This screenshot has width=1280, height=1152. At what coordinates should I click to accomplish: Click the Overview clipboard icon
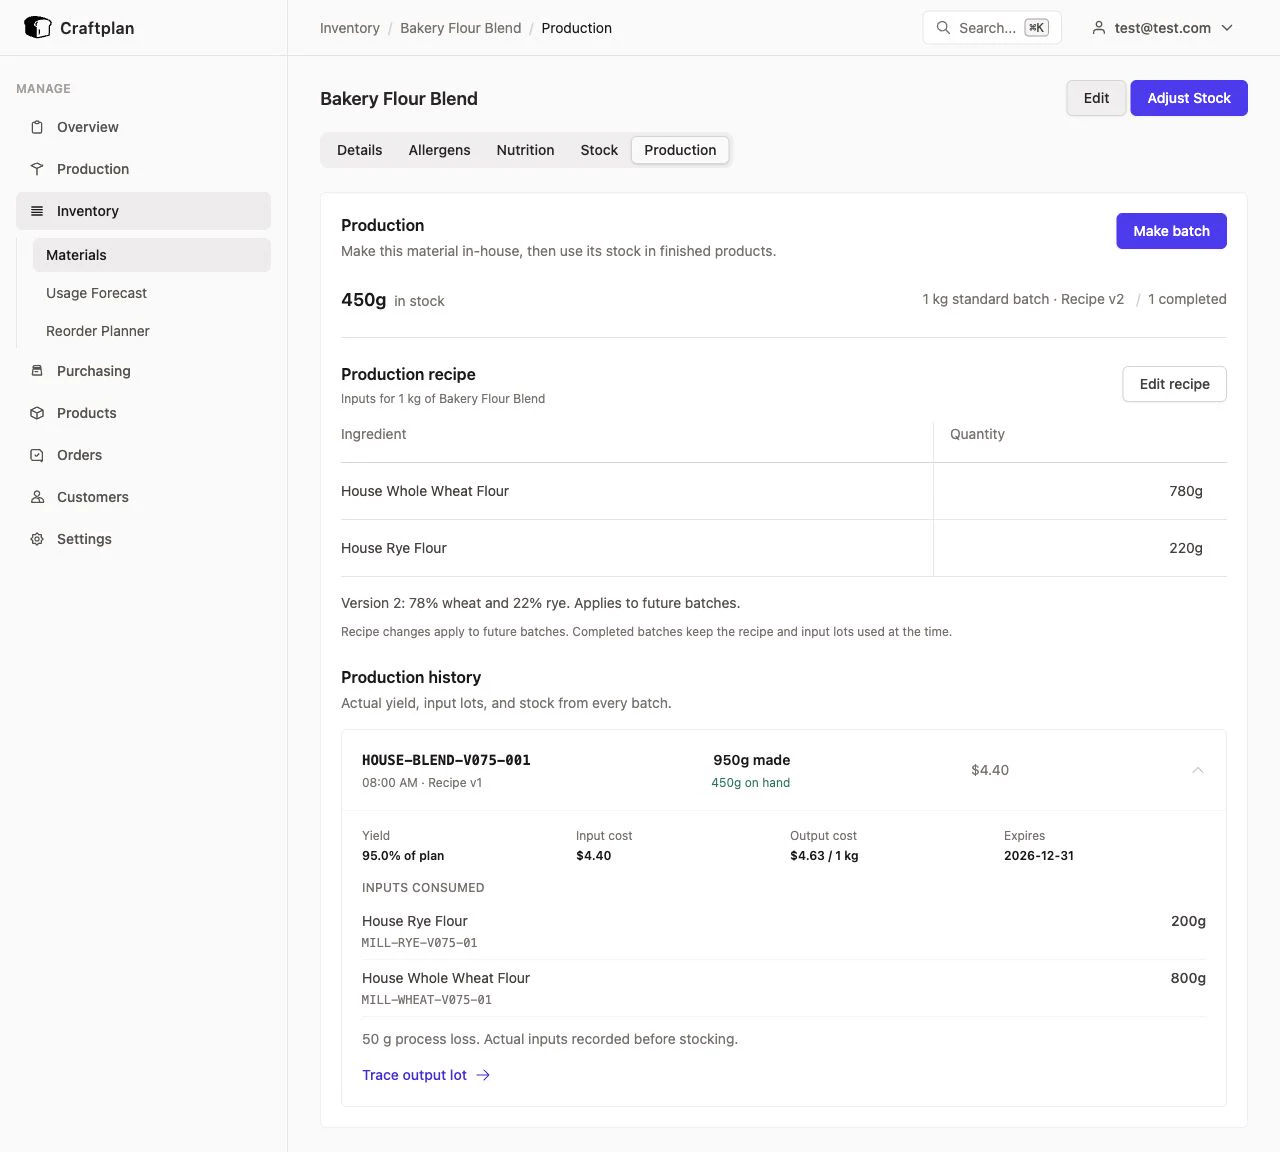(37, 127)
